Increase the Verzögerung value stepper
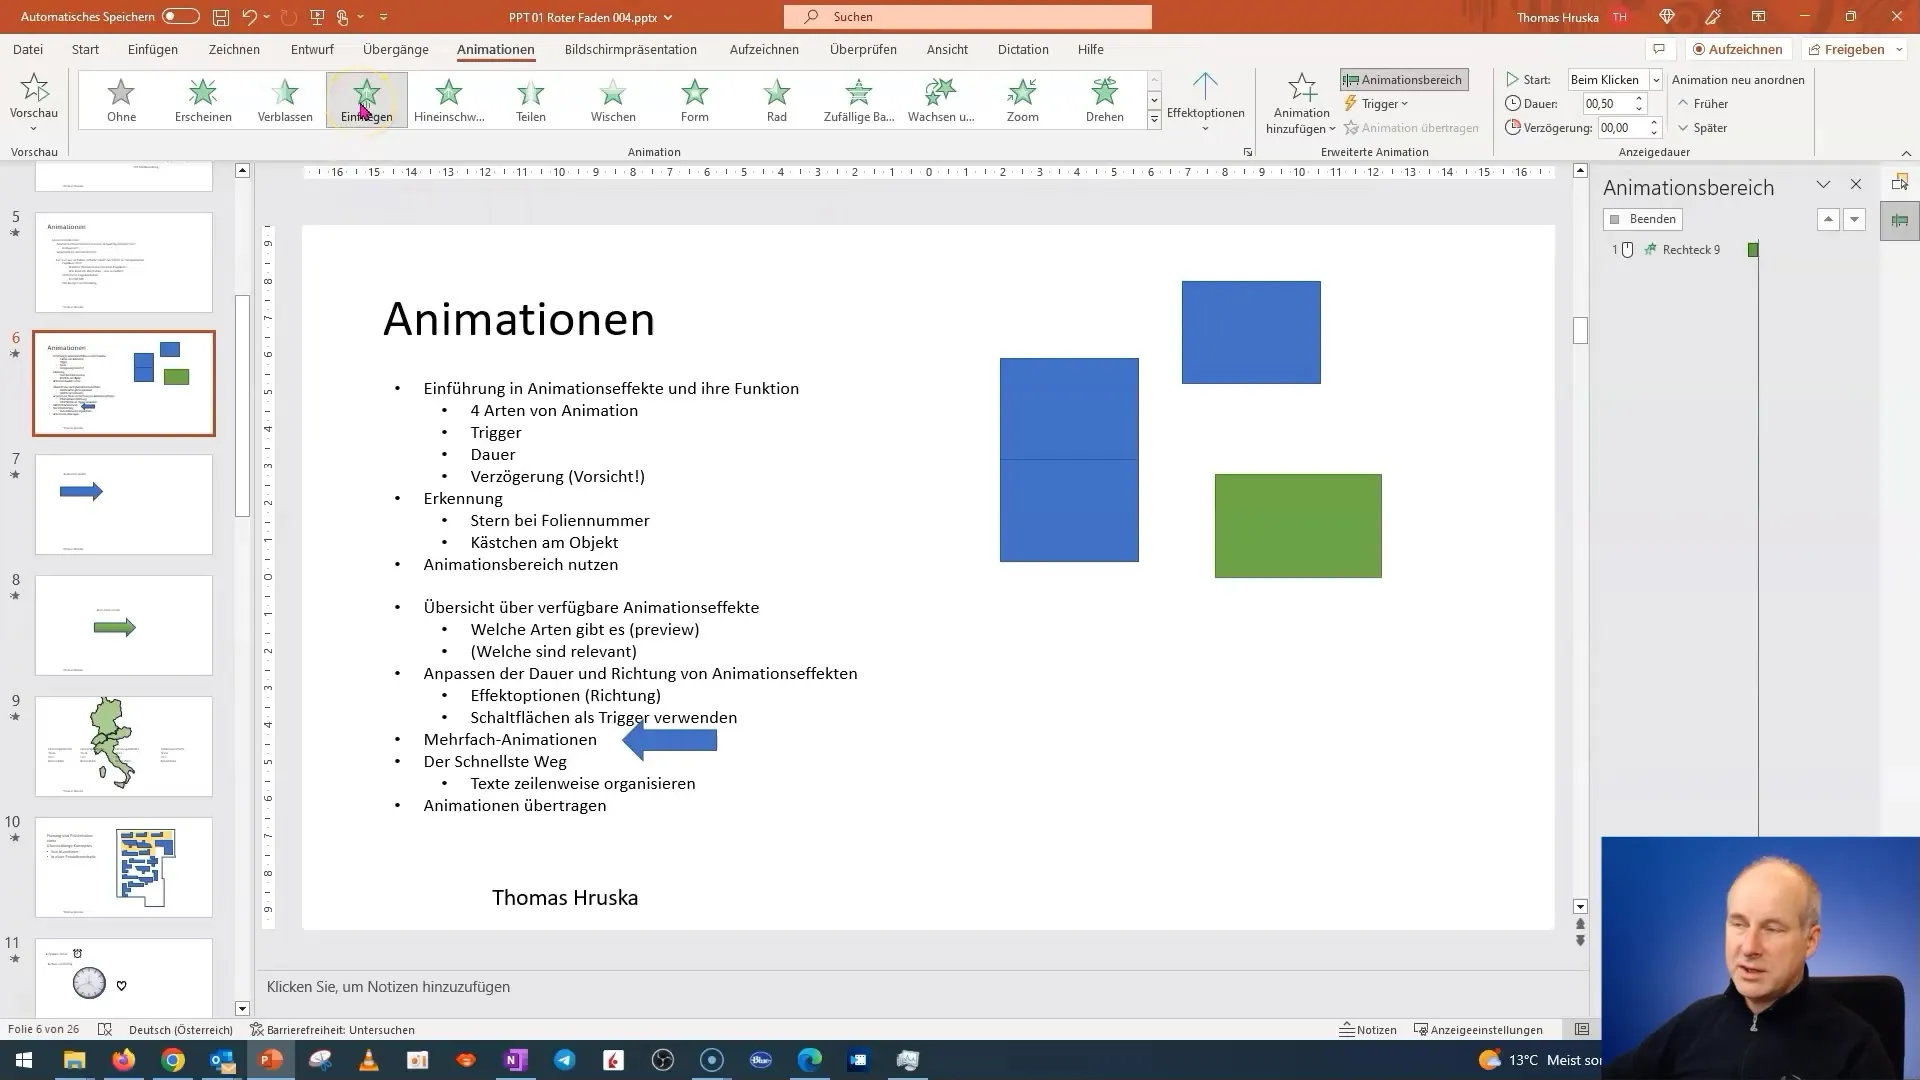Screen dimensions: 1920x1080 (1654, 123)
